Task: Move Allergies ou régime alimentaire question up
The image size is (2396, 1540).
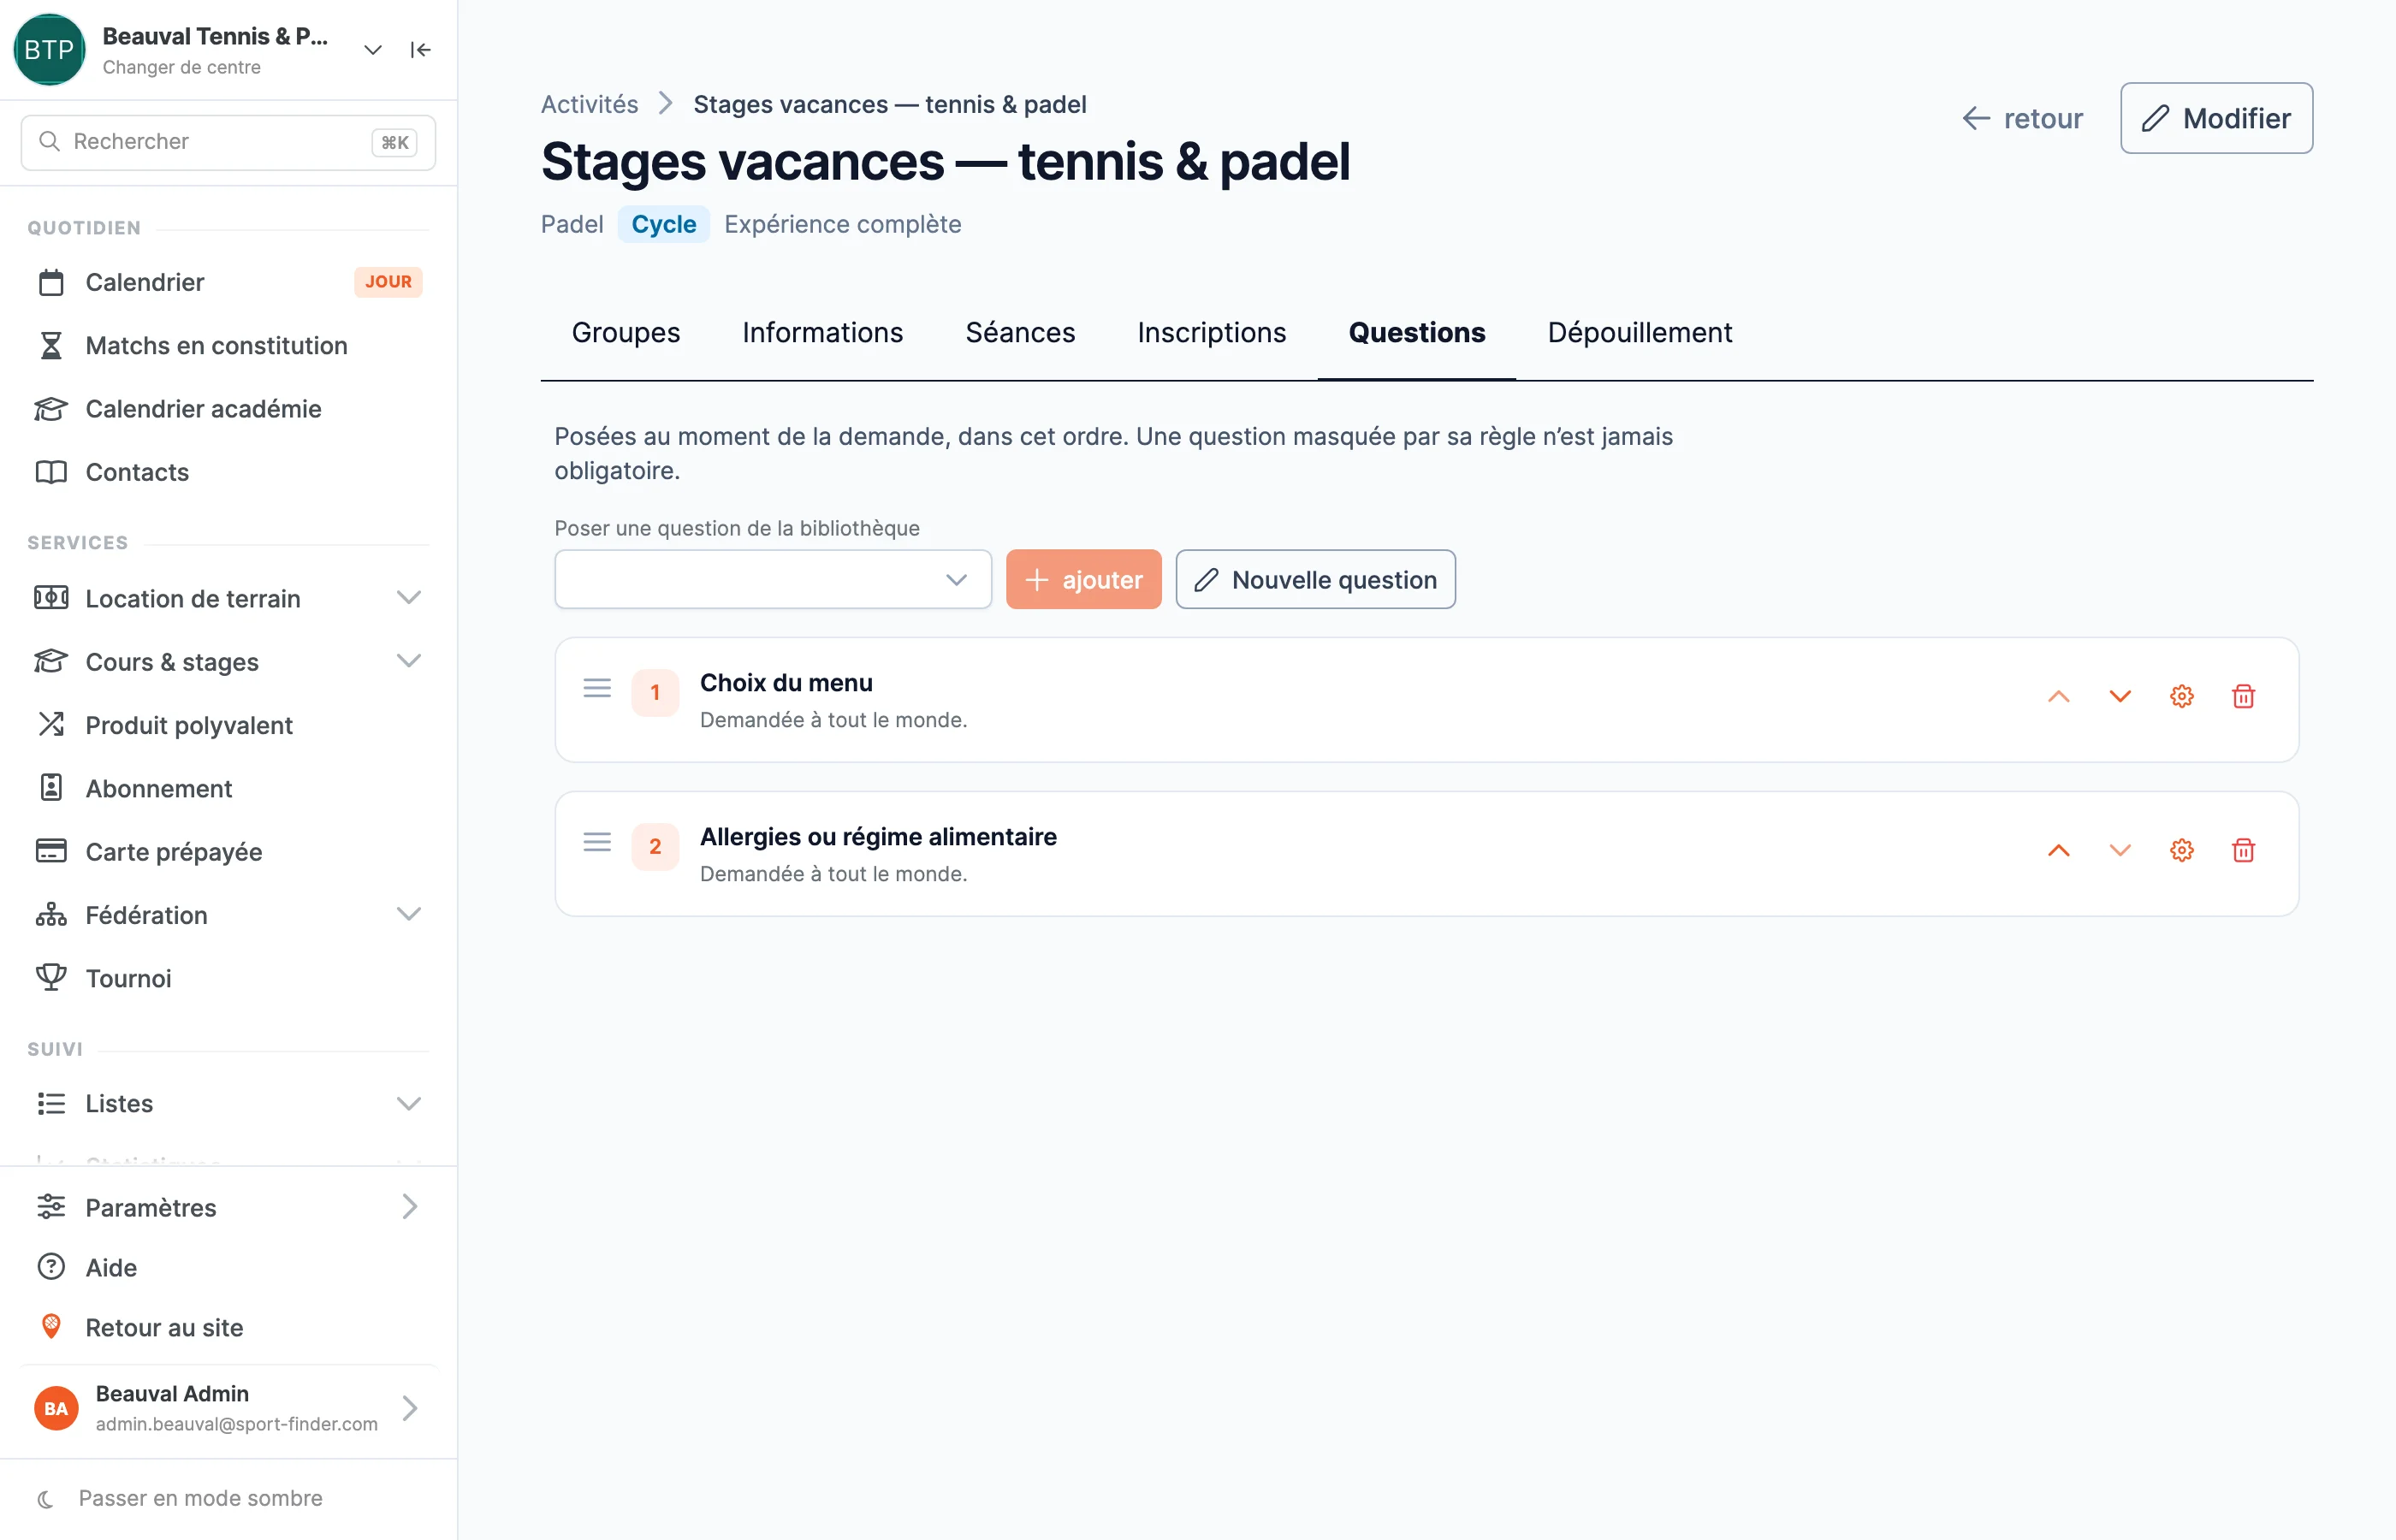Action: coord(2058,850)
